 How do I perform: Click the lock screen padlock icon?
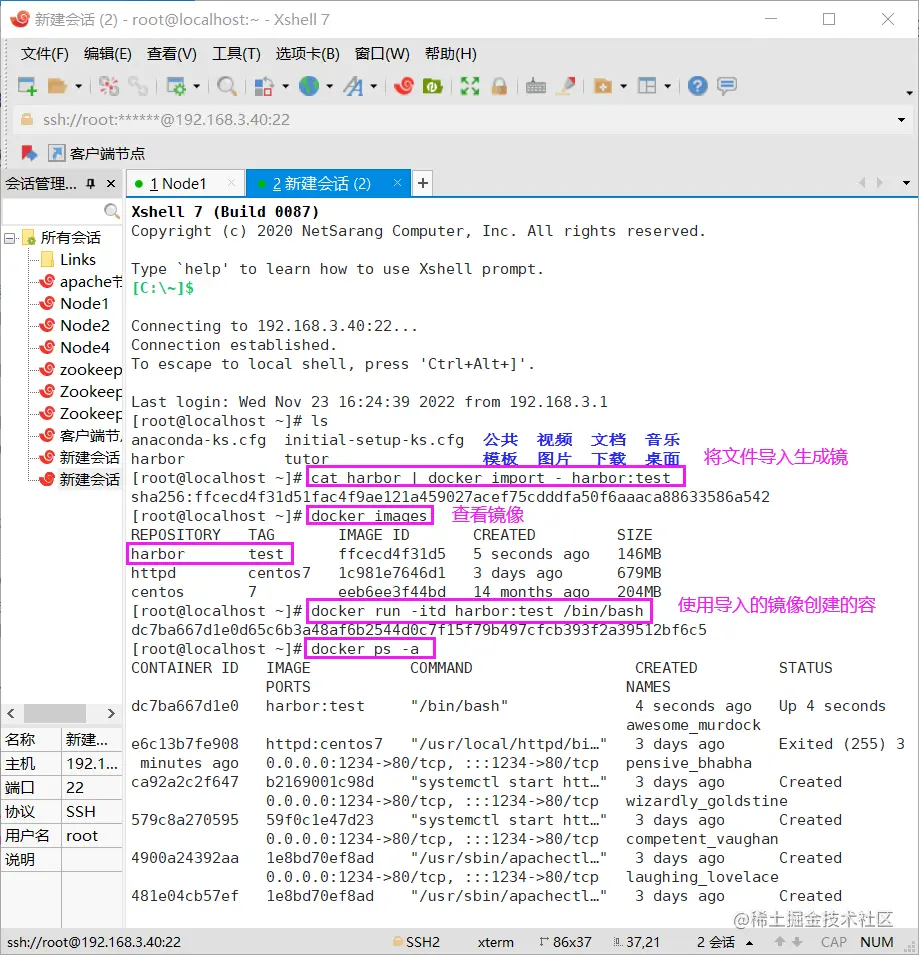coord(499,86)
